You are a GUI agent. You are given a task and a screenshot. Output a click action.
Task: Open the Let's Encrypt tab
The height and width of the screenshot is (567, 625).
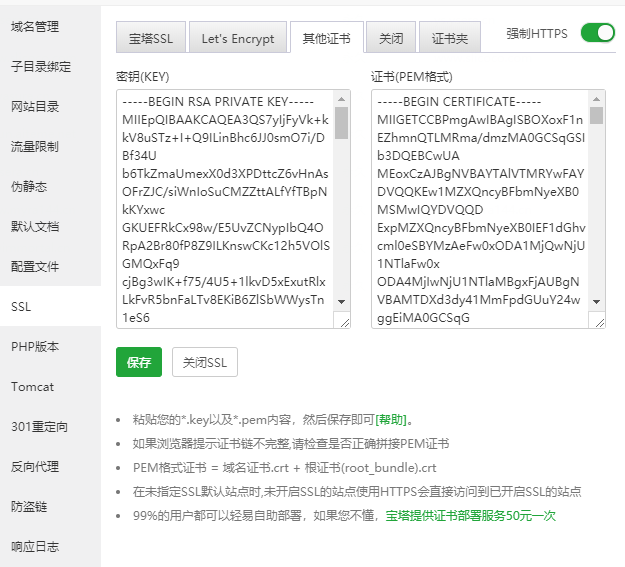click(x=237, y=39)
